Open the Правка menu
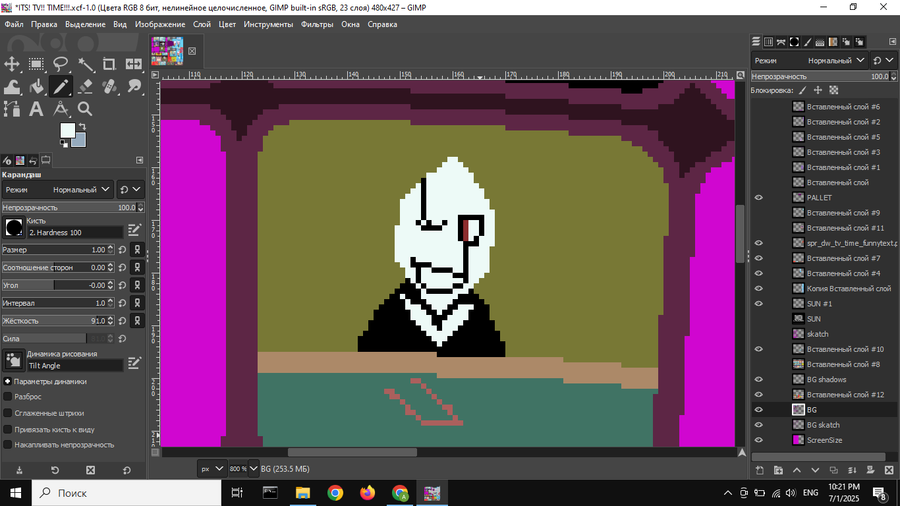Image resolution: width=900 pixels, height=506 pixels. click(x=44, y=24)
